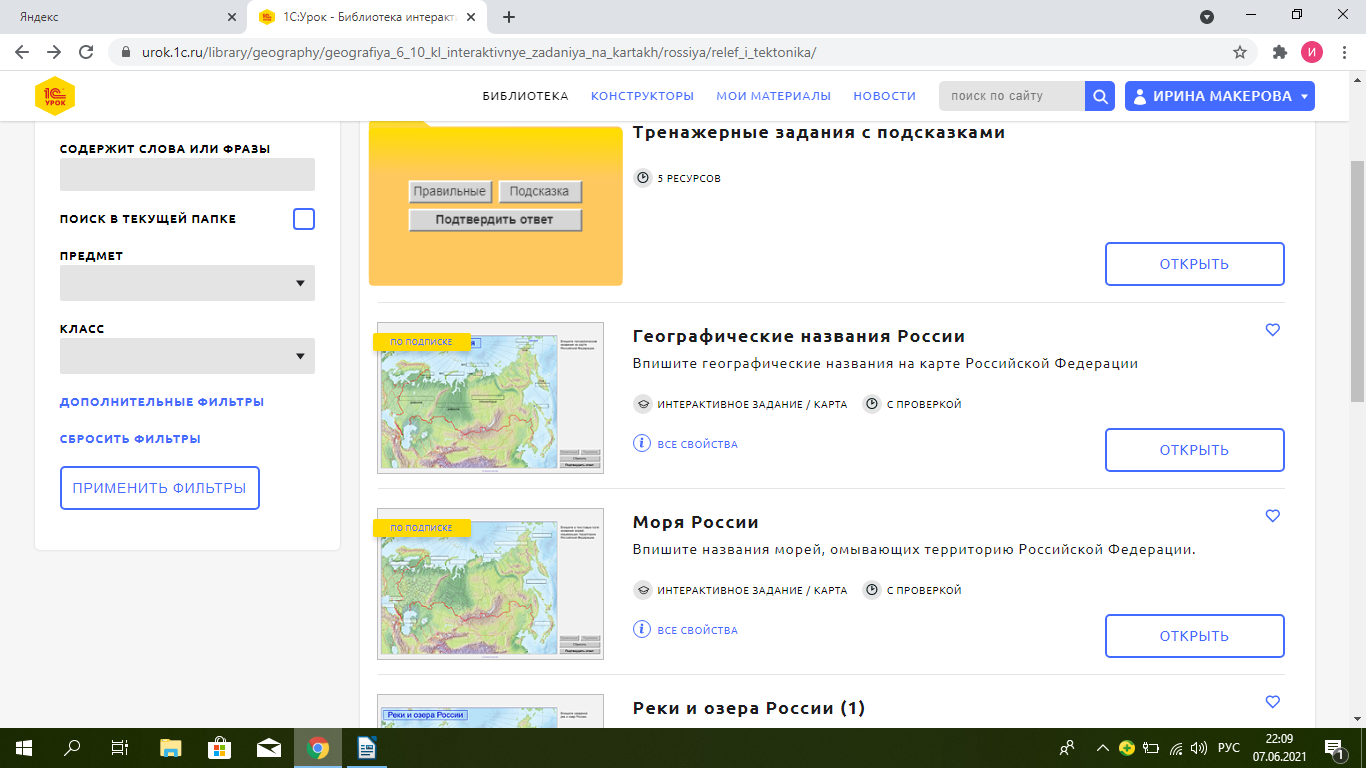Click the Содержит слова или фразы input field
This screenshot has width=1366, height=768.
(x=187, y=174)
